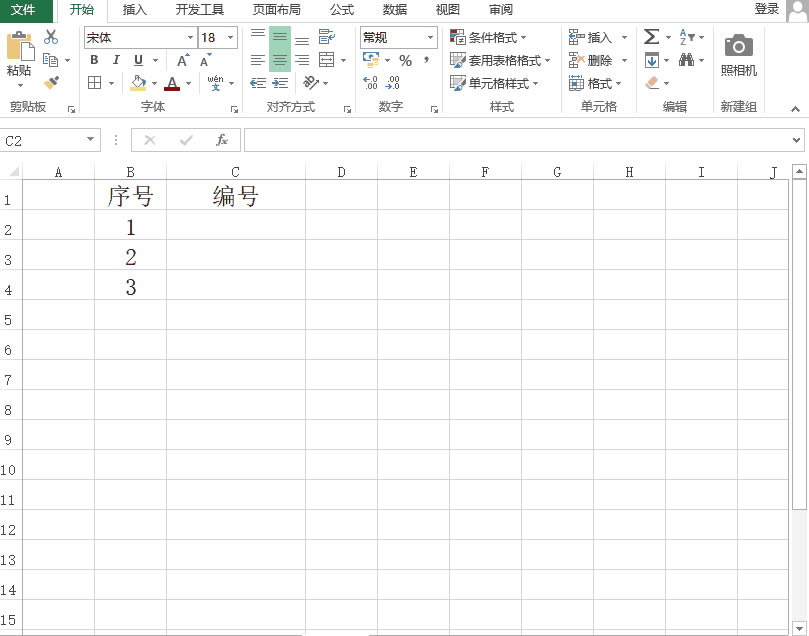Decrease indent in alignment group
This screenshot has width=809, height=636.
pyautogui.click(x=258, y=83)
